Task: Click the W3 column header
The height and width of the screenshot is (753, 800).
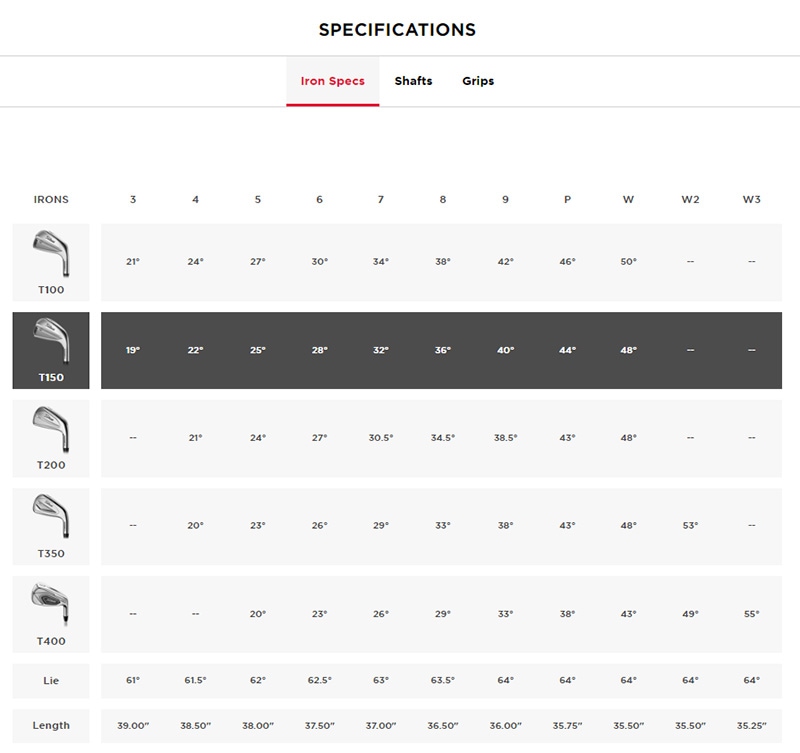Action: [751, 200]
